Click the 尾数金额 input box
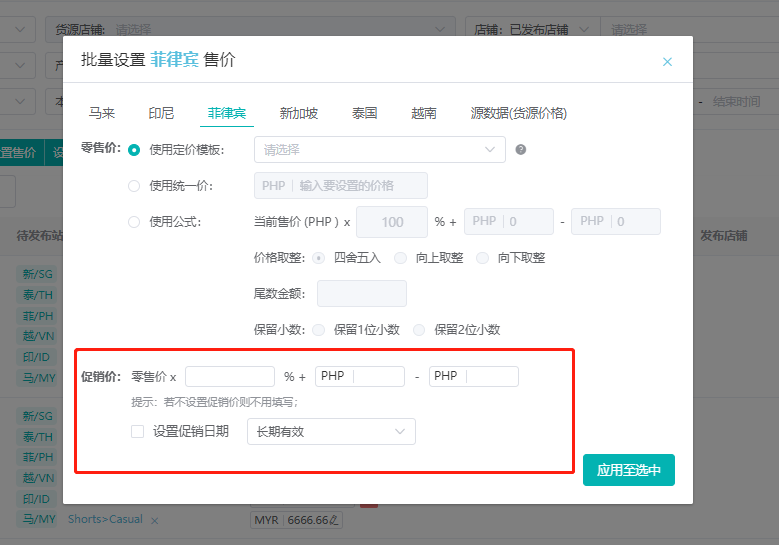The image size is (779, 545). 361,293
